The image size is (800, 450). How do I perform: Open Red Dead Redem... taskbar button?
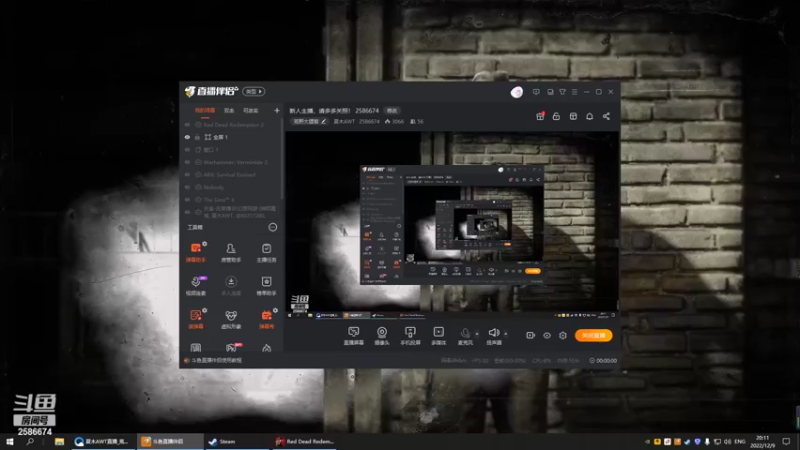pos(304,441)
